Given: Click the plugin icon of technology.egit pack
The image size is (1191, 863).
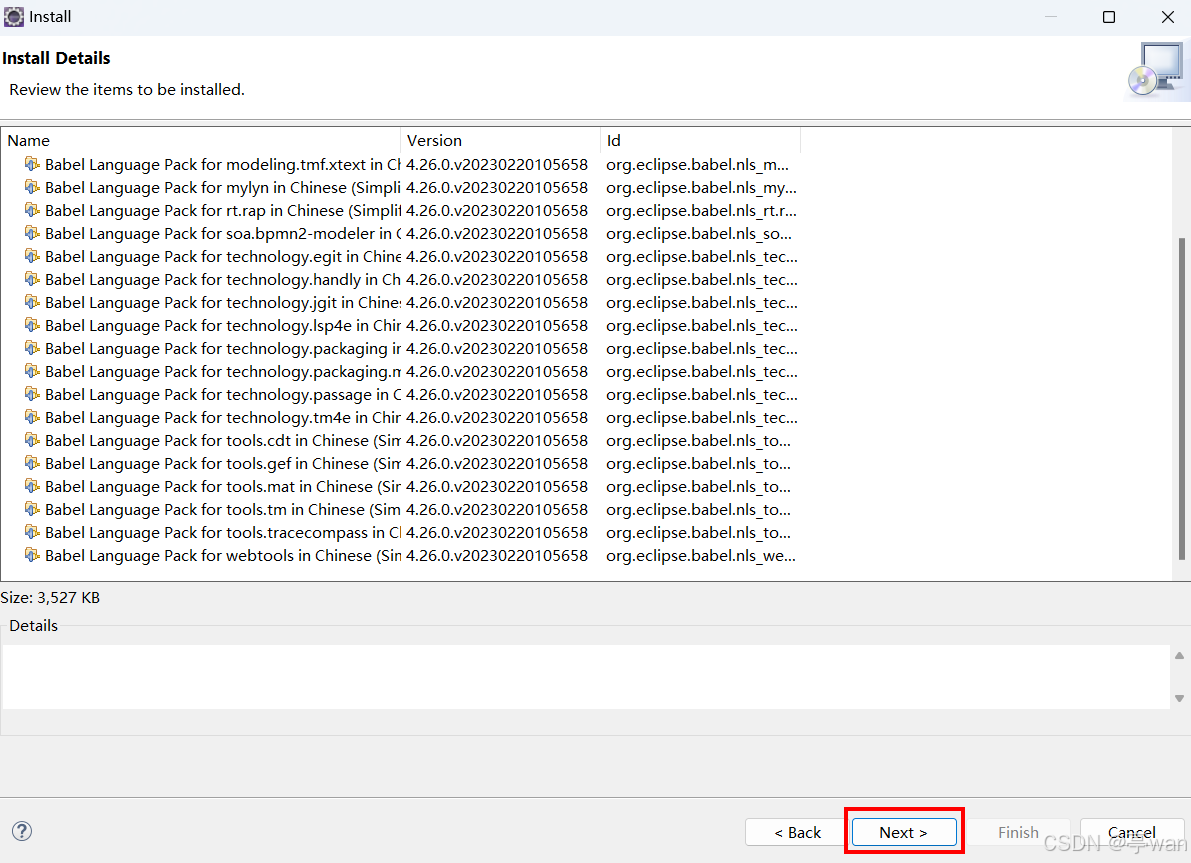Looking at the screenshot, I should 32,256.
